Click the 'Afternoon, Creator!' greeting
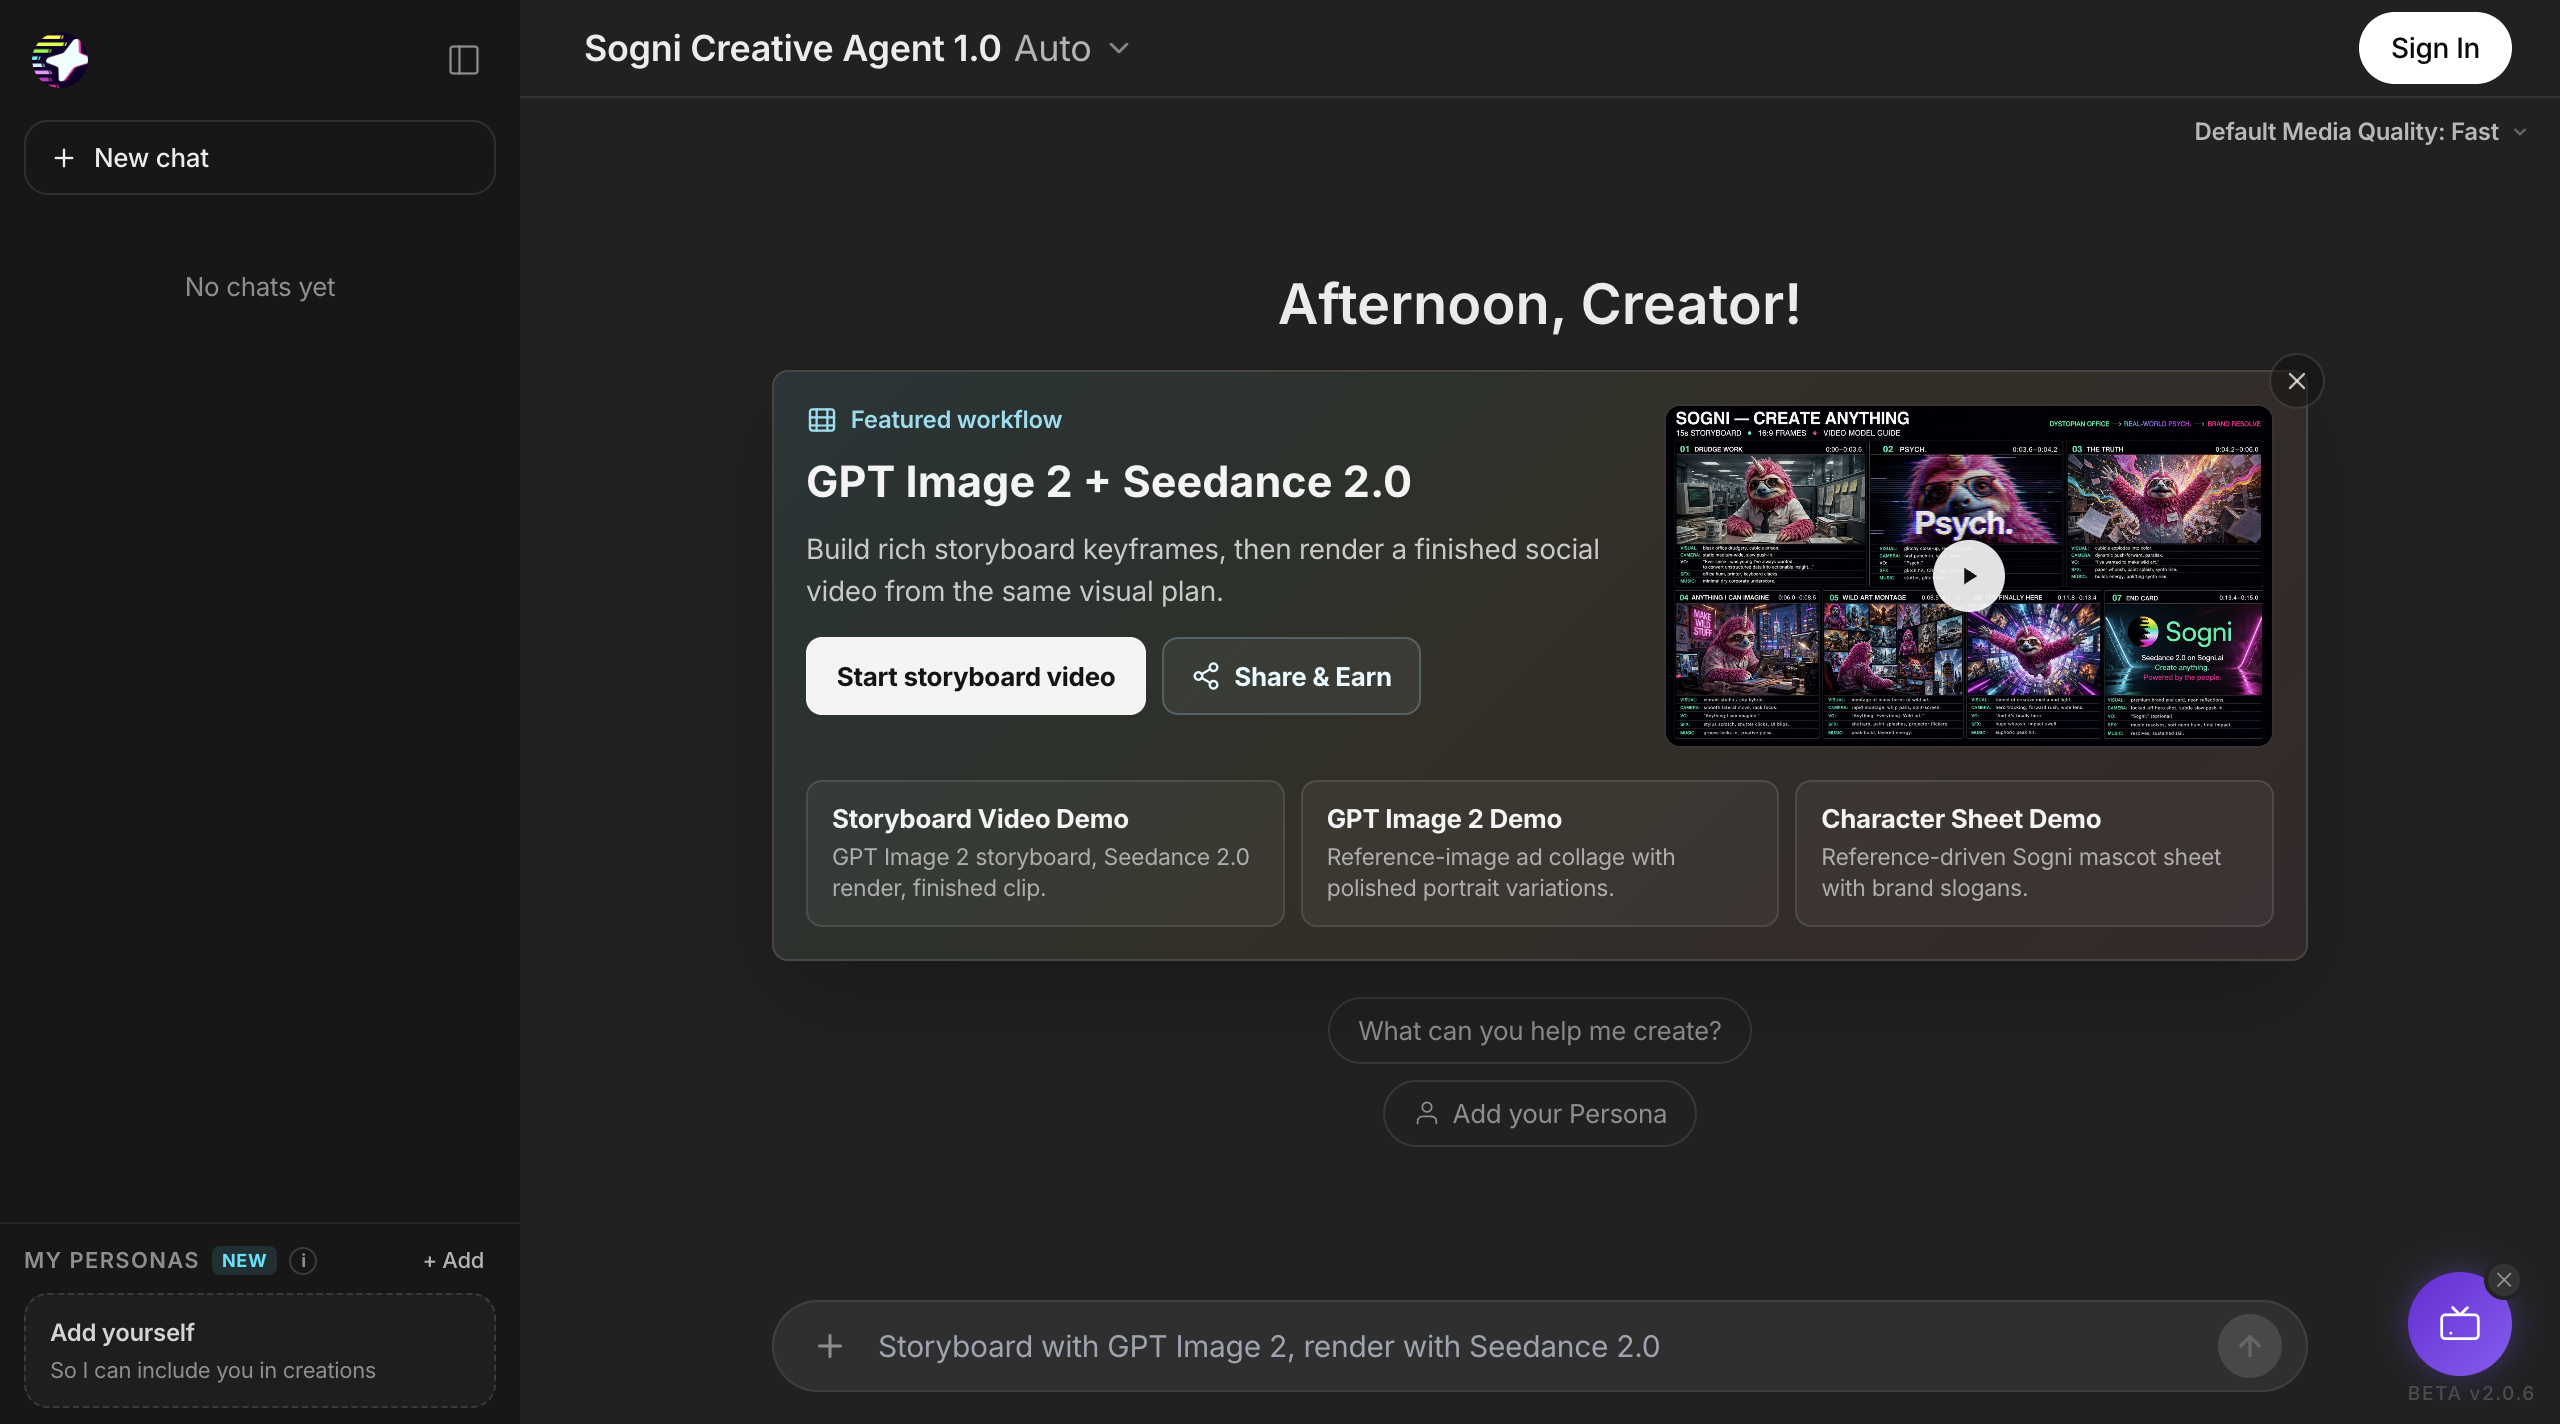Image resolution: width=2560 pixels, height=1424 pixels. [x=1540, y=303]
